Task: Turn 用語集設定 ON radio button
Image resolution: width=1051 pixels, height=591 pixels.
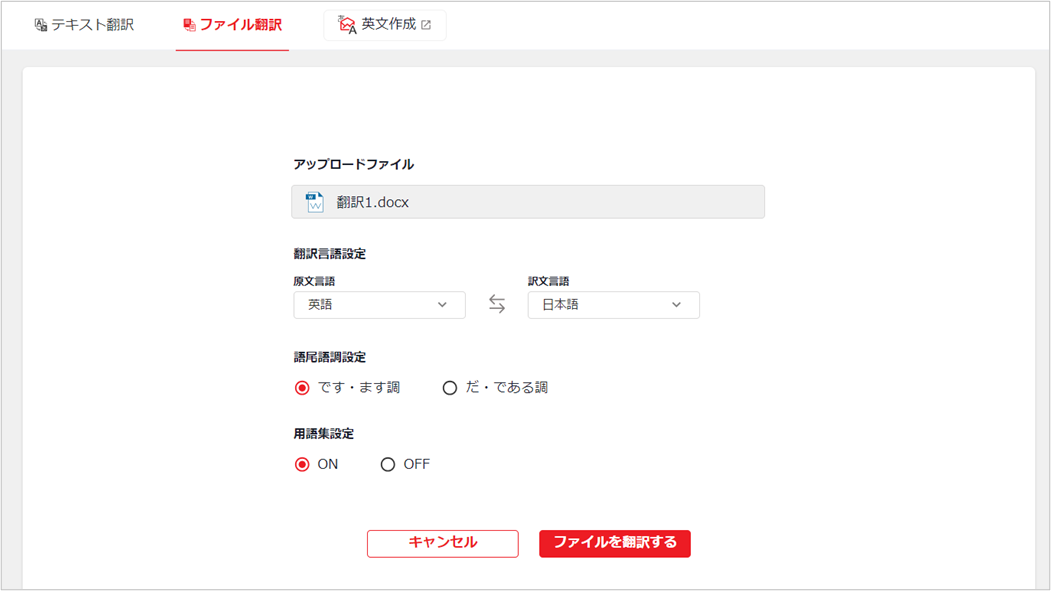Action: pyautogui.click(x=302, y=464)
